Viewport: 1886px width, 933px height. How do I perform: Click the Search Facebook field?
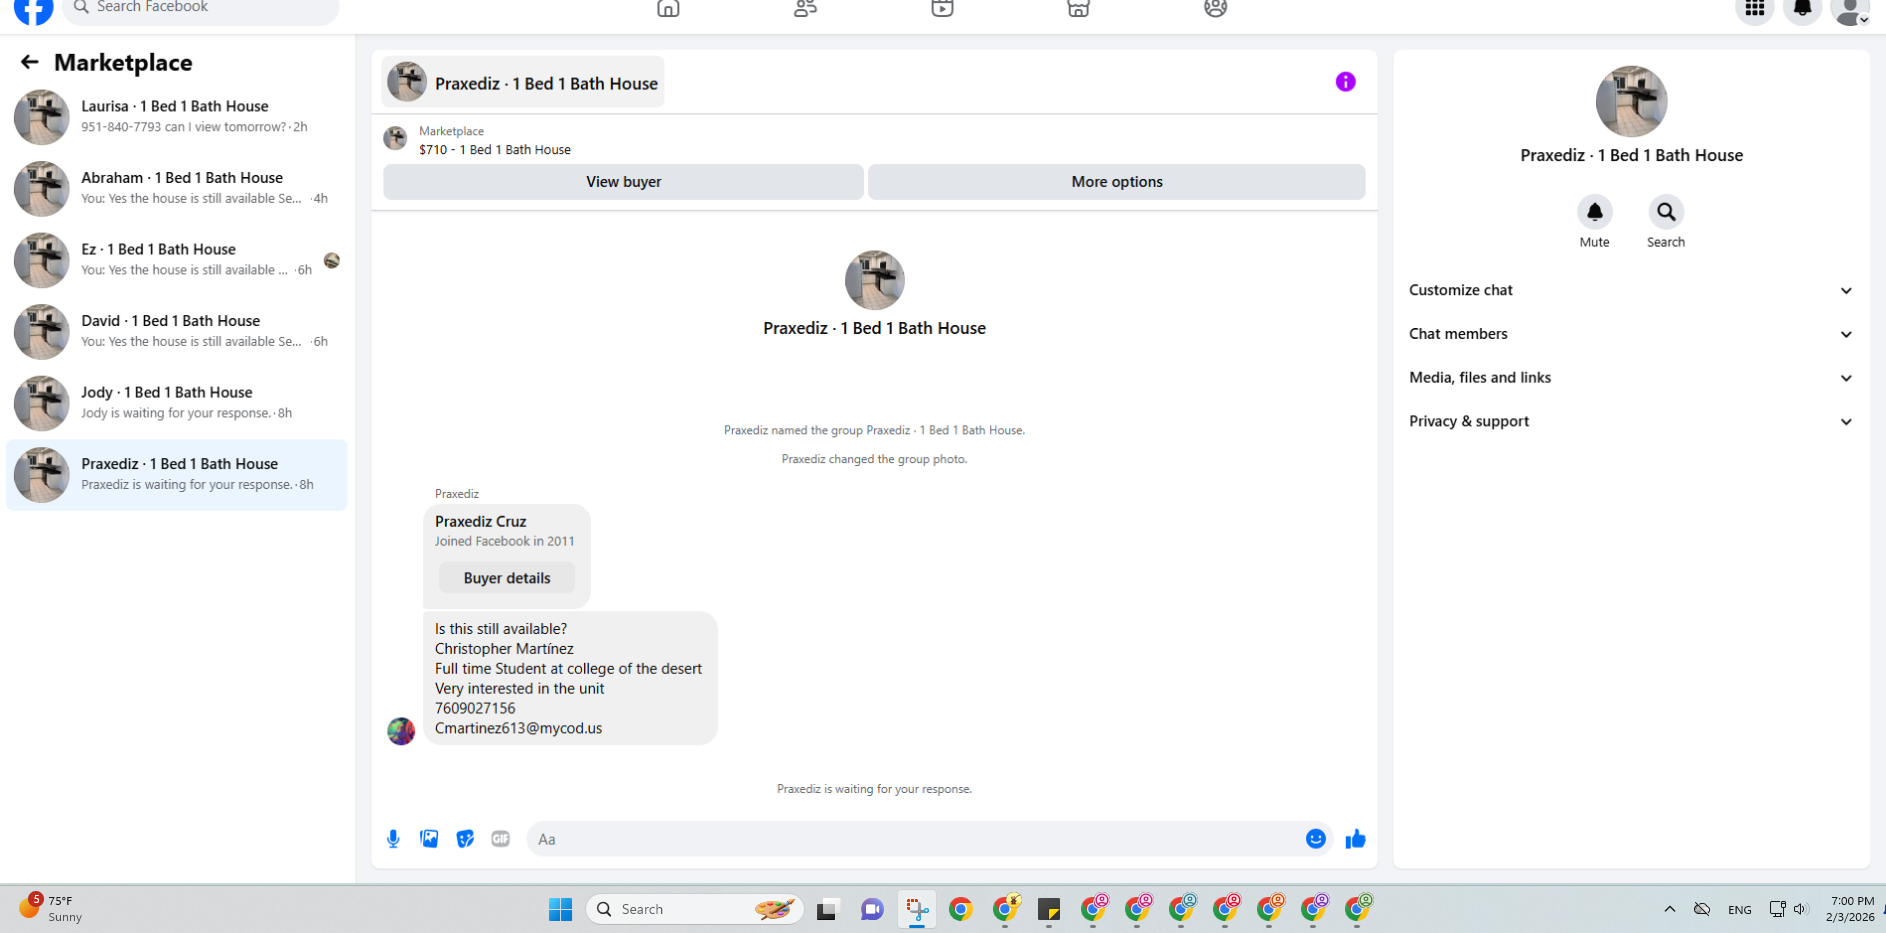200,8
